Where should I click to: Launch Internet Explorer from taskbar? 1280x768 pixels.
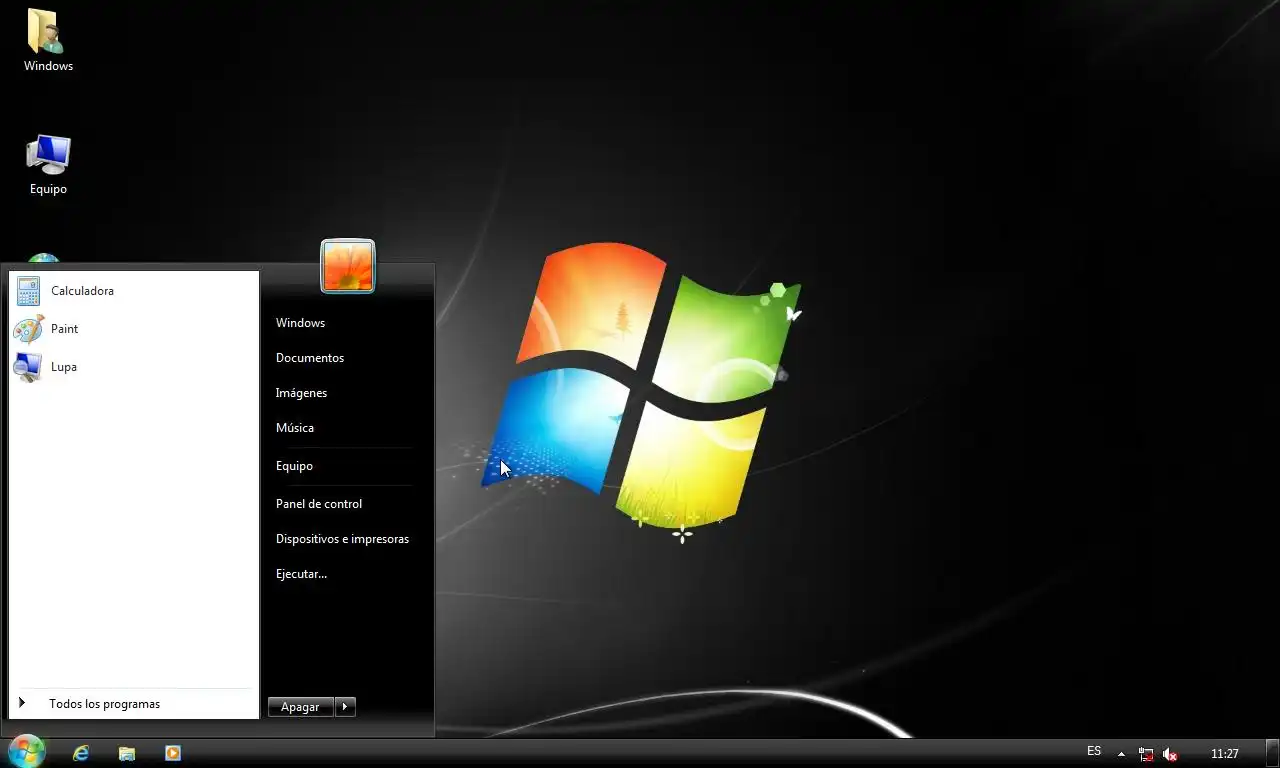pyautogui.click(x=81, y=754)
